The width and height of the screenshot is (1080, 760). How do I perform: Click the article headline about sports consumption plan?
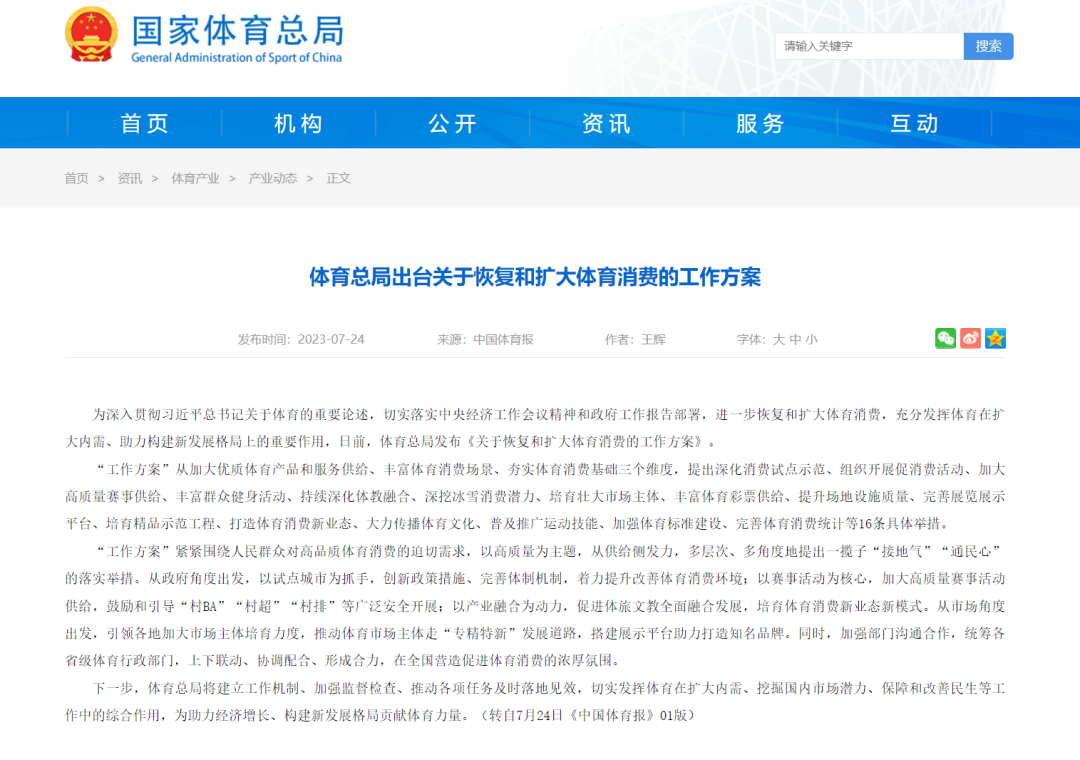point(540,277)
